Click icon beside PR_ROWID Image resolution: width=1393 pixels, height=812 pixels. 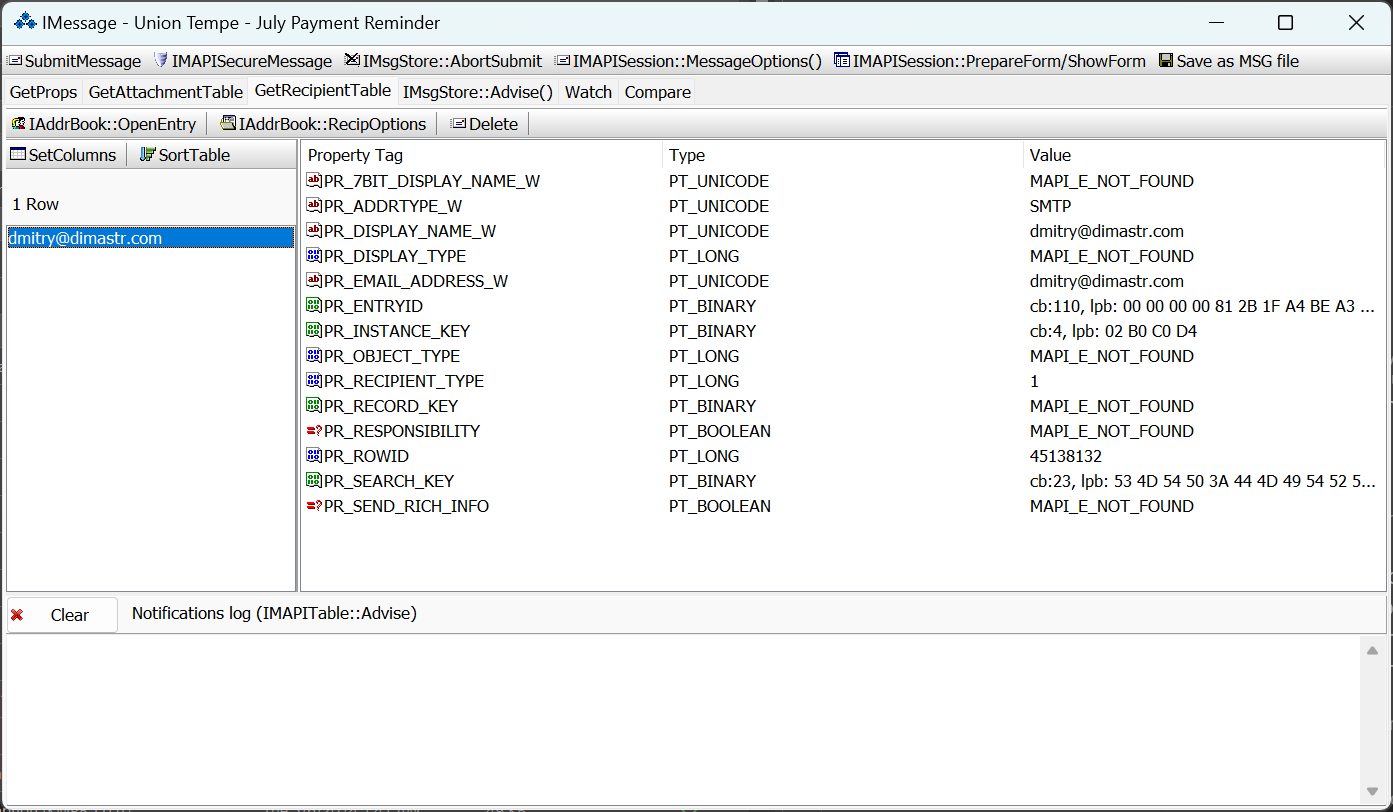click(314, 456)
